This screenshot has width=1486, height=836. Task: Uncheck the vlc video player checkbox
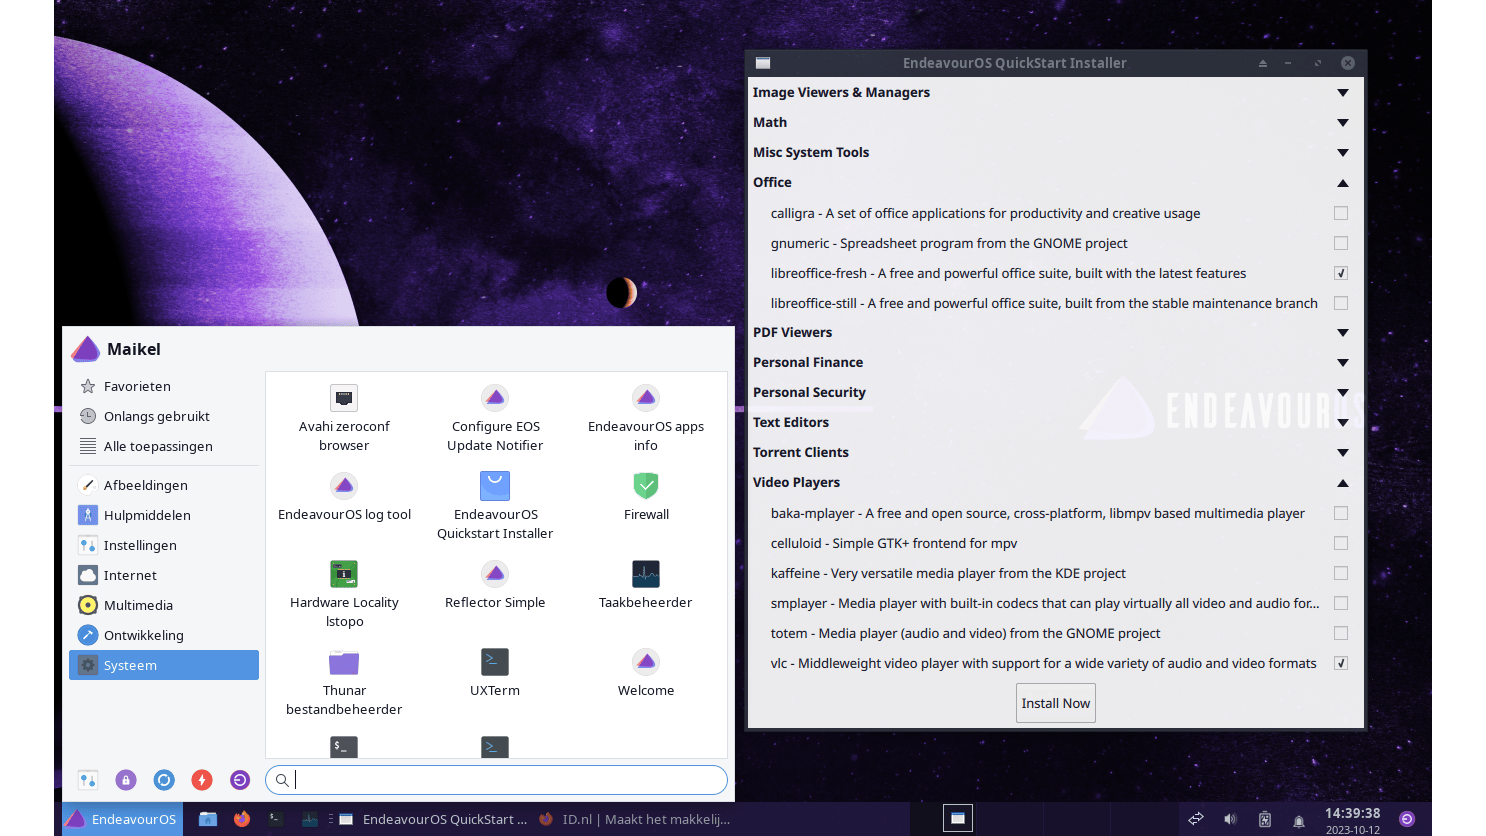tap(1341, 663)
